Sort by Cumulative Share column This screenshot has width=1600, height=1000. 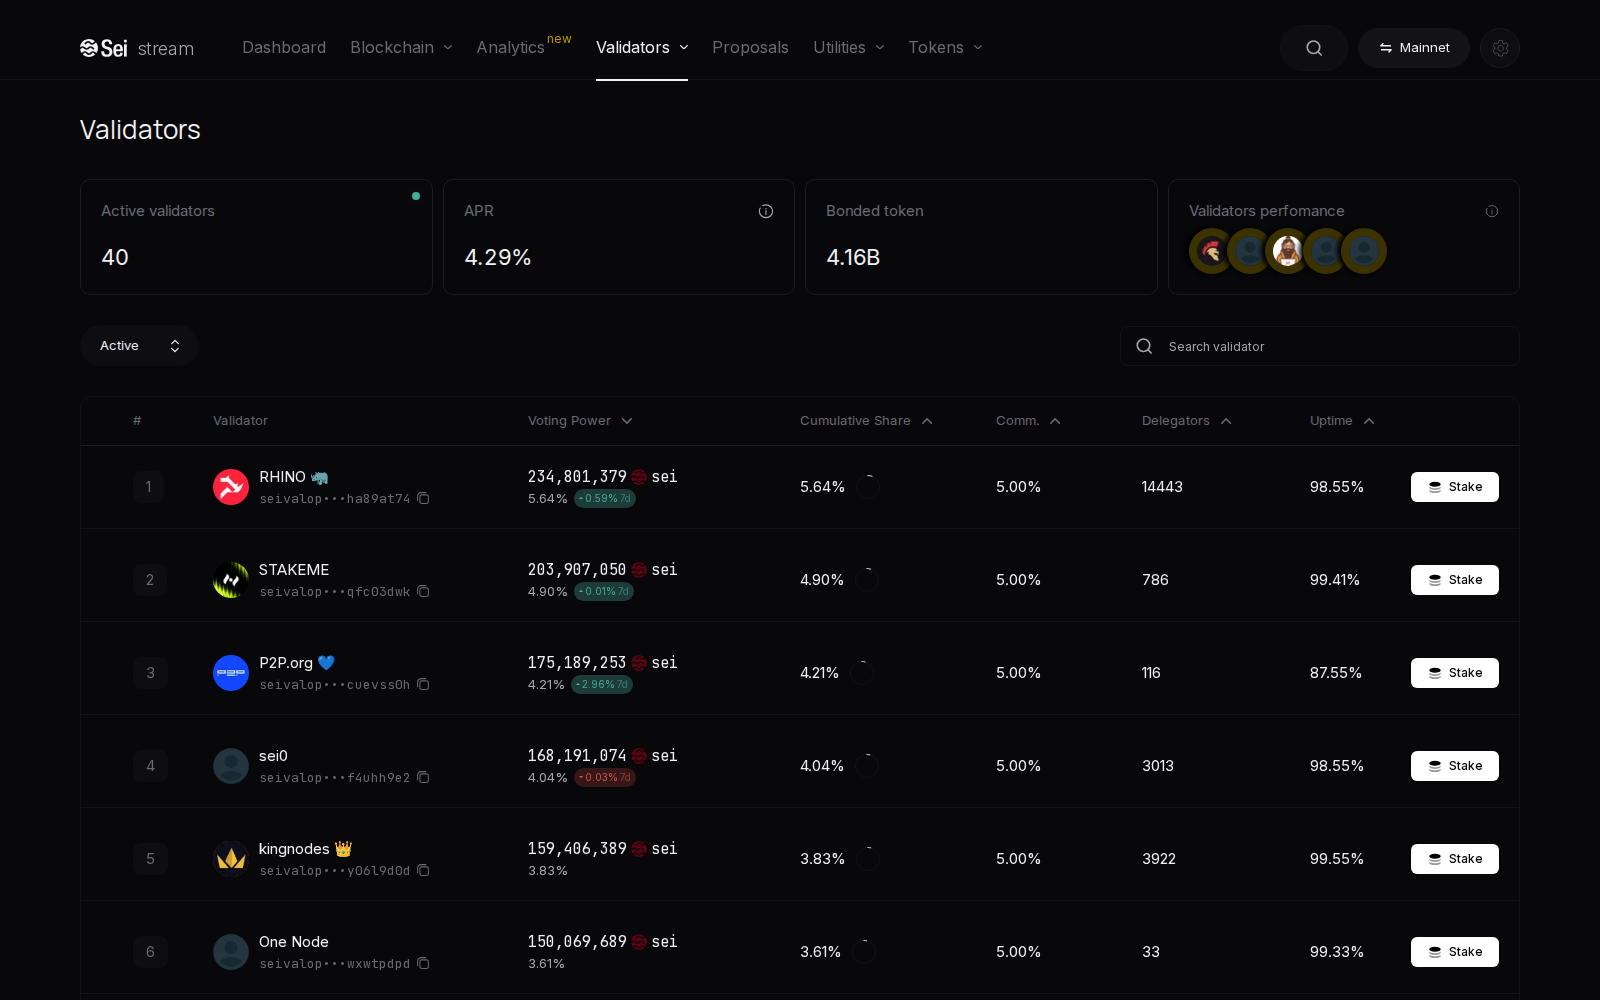(866, 421)
